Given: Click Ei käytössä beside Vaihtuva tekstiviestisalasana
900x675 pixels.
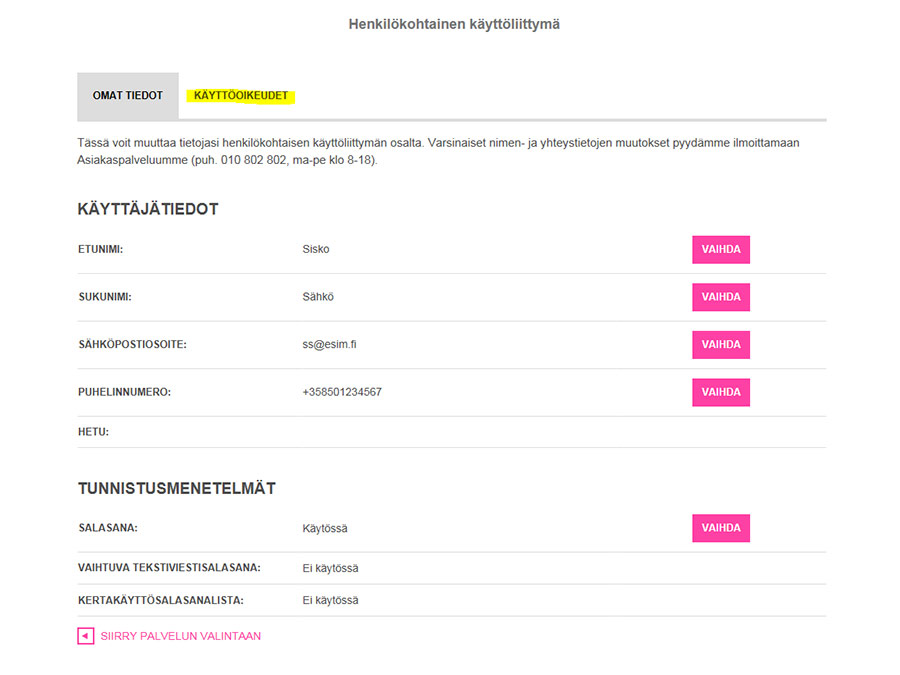Looking at the screenshot, I should pos(331,568).
